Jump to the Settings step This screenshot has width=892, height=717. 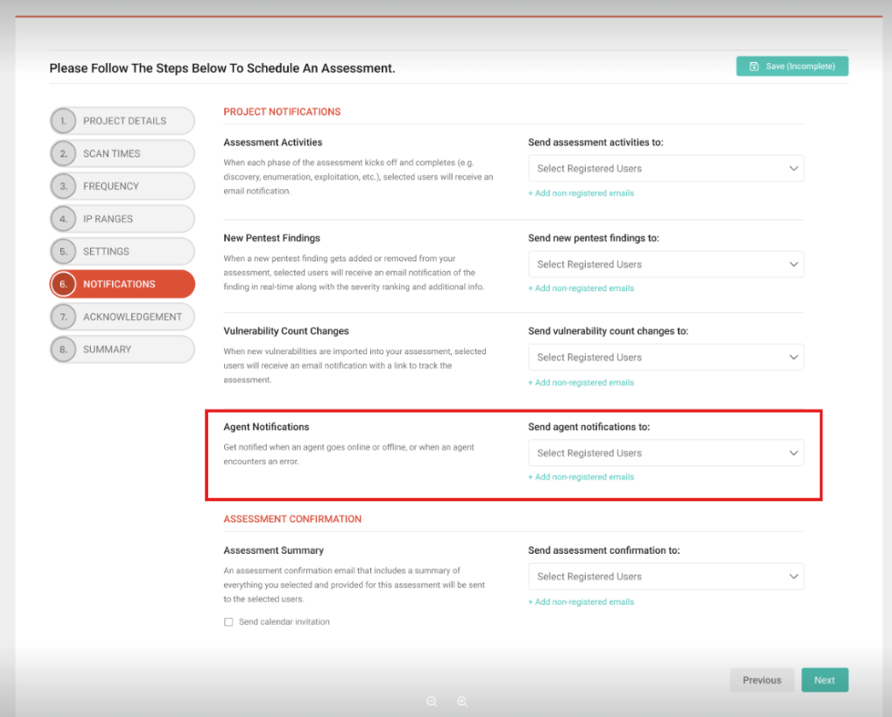pyautogui.click(x=122, y=251)
